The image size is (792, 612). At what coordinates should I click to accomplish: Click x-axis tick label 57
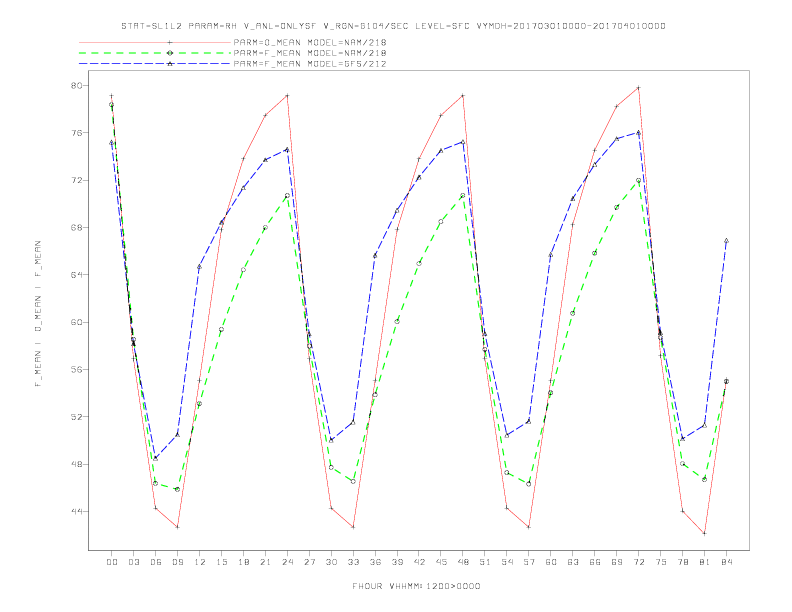click(529, 562)
